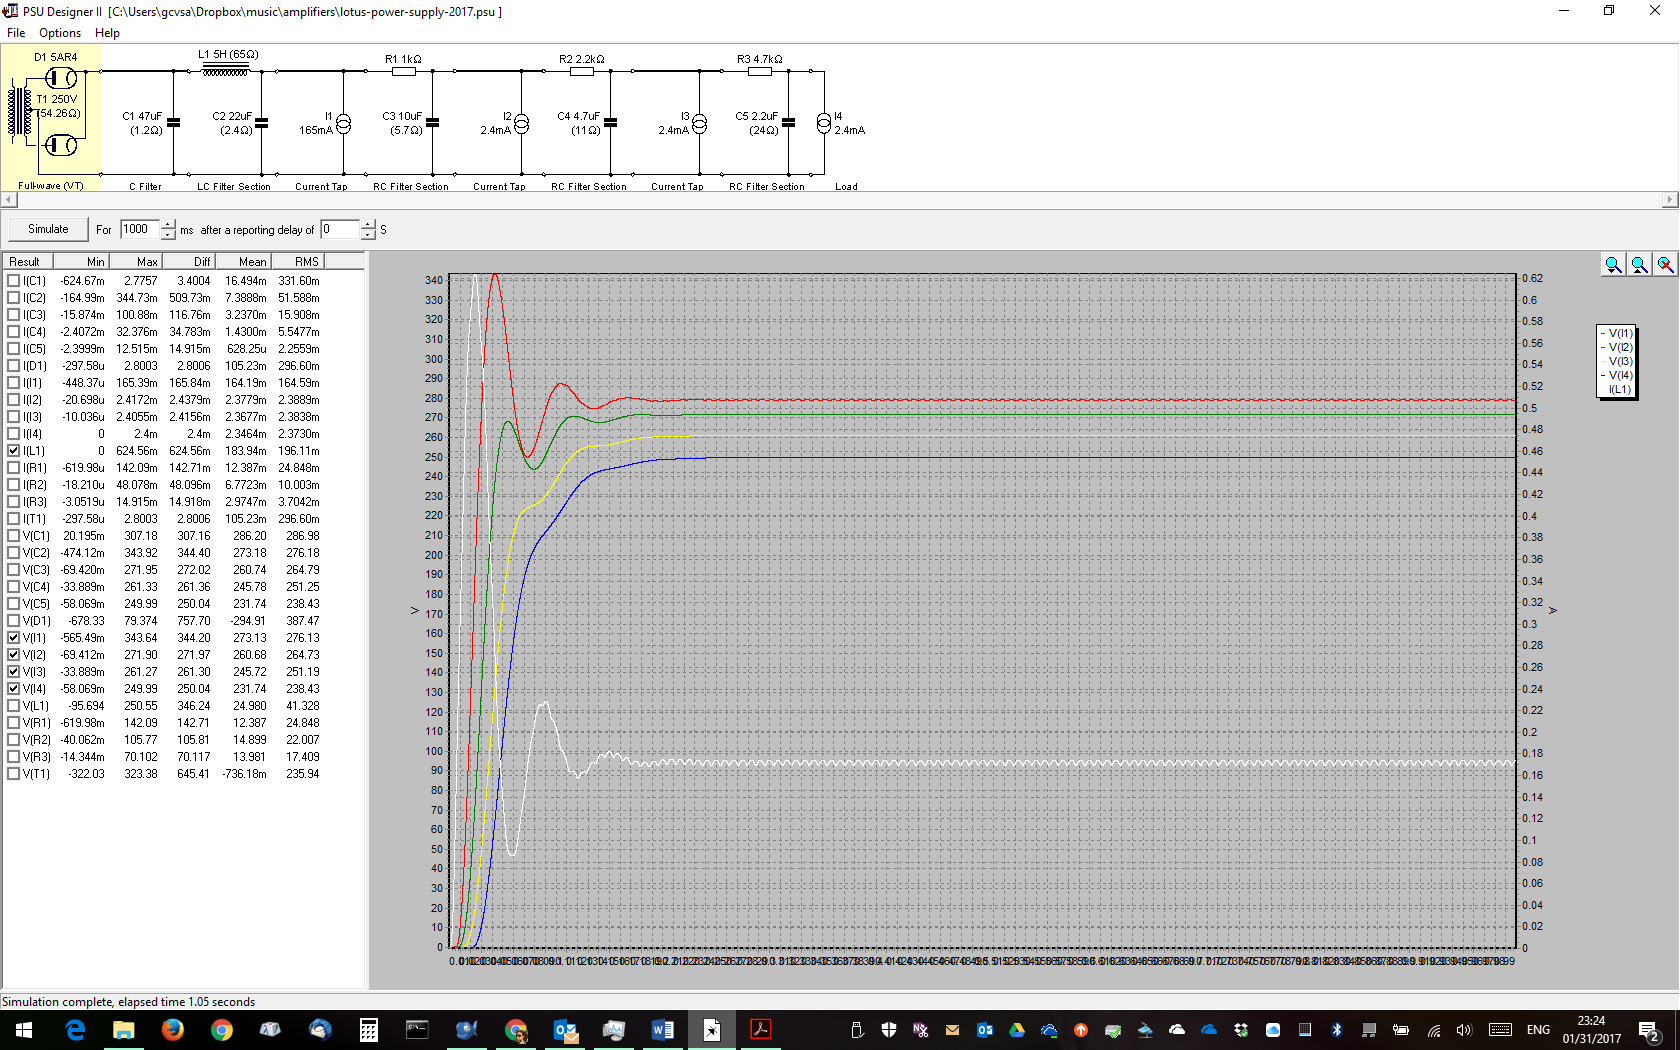
Task: Open Word from the taskbar
Action: [x=662, y=1029]
